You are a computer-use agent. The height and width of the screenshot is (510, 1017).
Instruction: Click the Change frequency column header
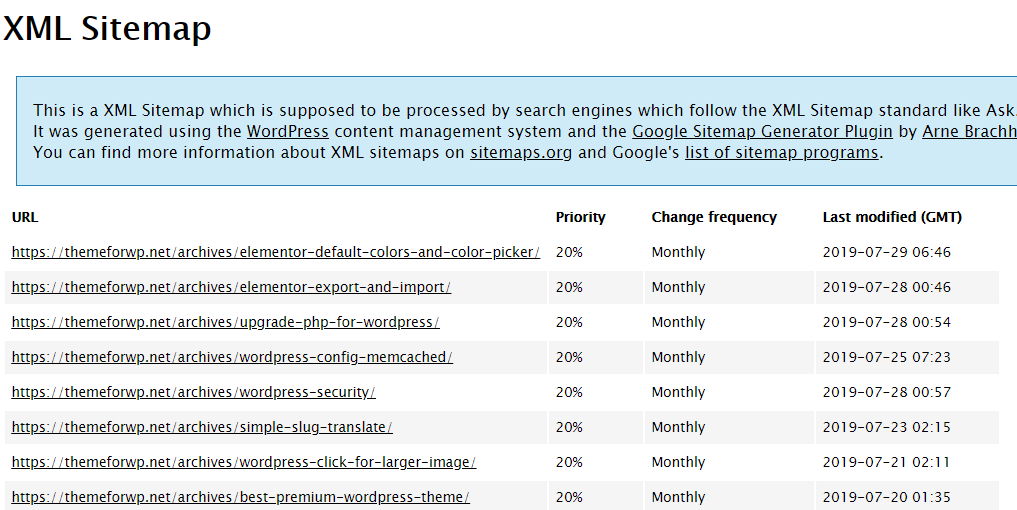click(714, 217)
